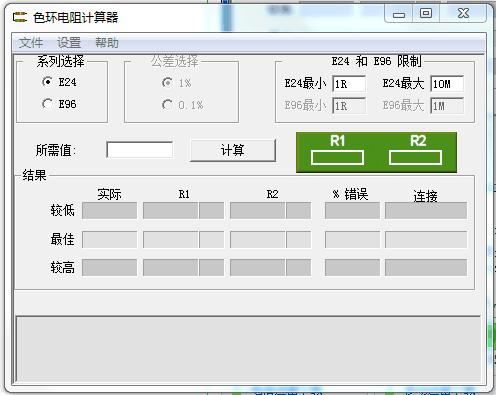Edit the E24最小 value field
The width and height of the screenshot is (496, 395).
(349, 84)
